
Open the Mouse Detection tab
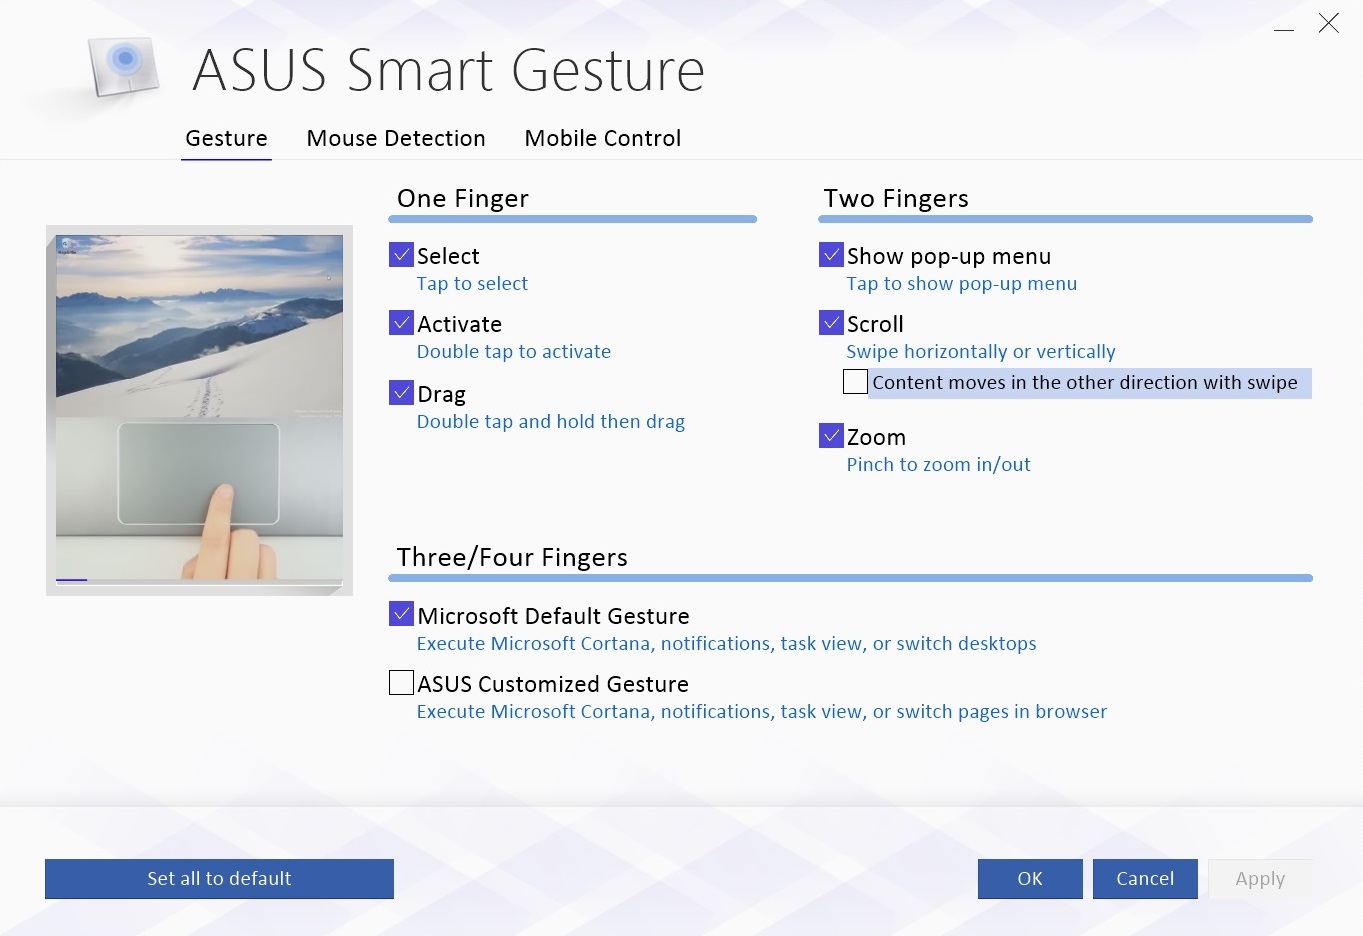[x=396, y=138]
